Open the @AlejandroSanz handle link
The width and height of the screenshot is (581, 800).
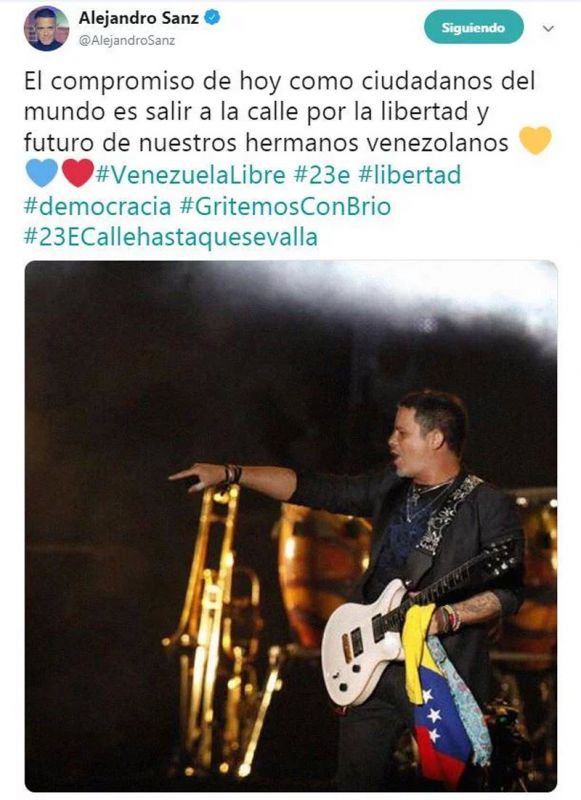click(127, 41)
